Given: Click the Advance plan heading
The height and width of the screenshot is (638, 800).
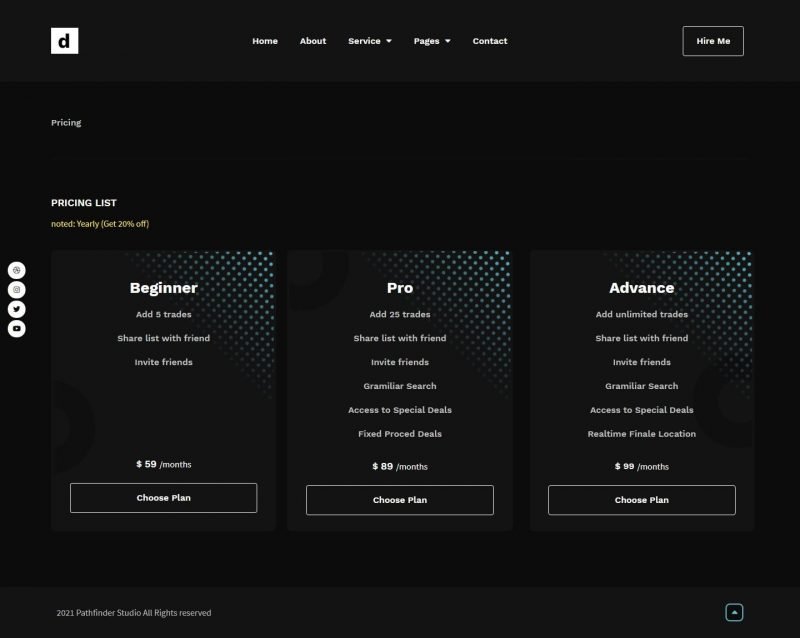Looking at the screenshot, I should click(642, 288).
